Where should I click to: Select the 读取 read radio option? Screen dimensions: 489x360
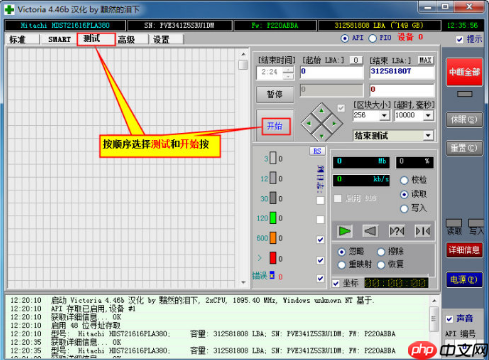404,194
